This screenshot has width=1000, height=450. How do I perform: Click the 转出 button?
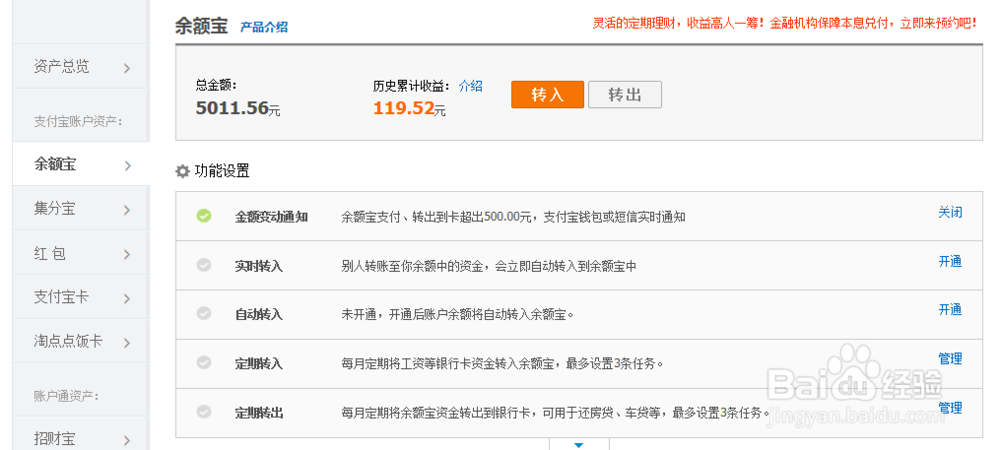coord(624,95)
